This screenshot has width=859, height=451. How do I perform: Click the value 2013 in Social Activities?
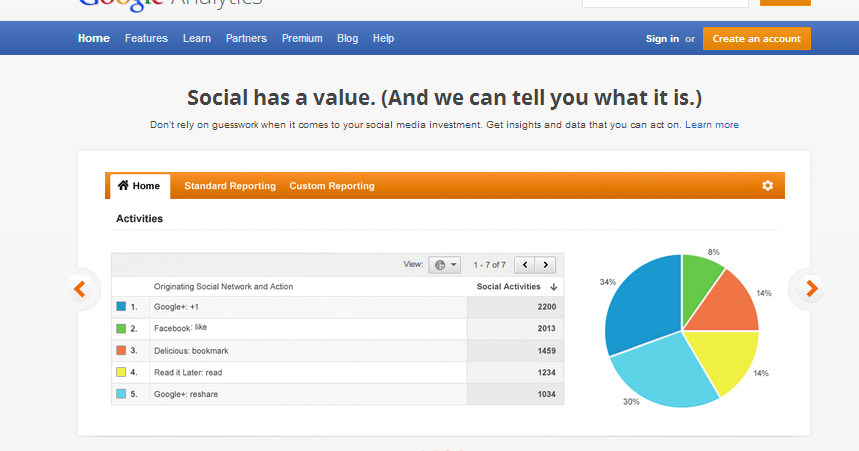(547, 328)
